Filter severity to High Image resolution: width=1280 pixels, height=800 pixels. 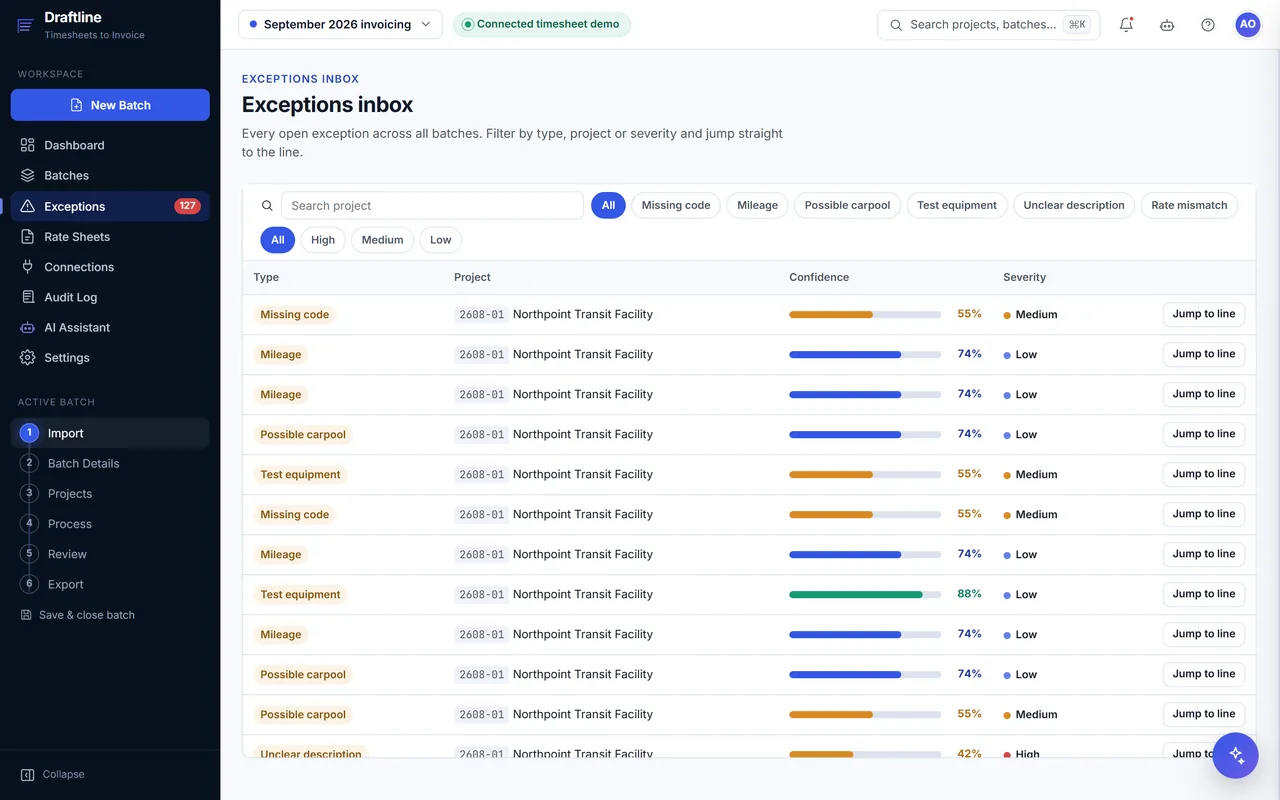[x=323, y=240]
